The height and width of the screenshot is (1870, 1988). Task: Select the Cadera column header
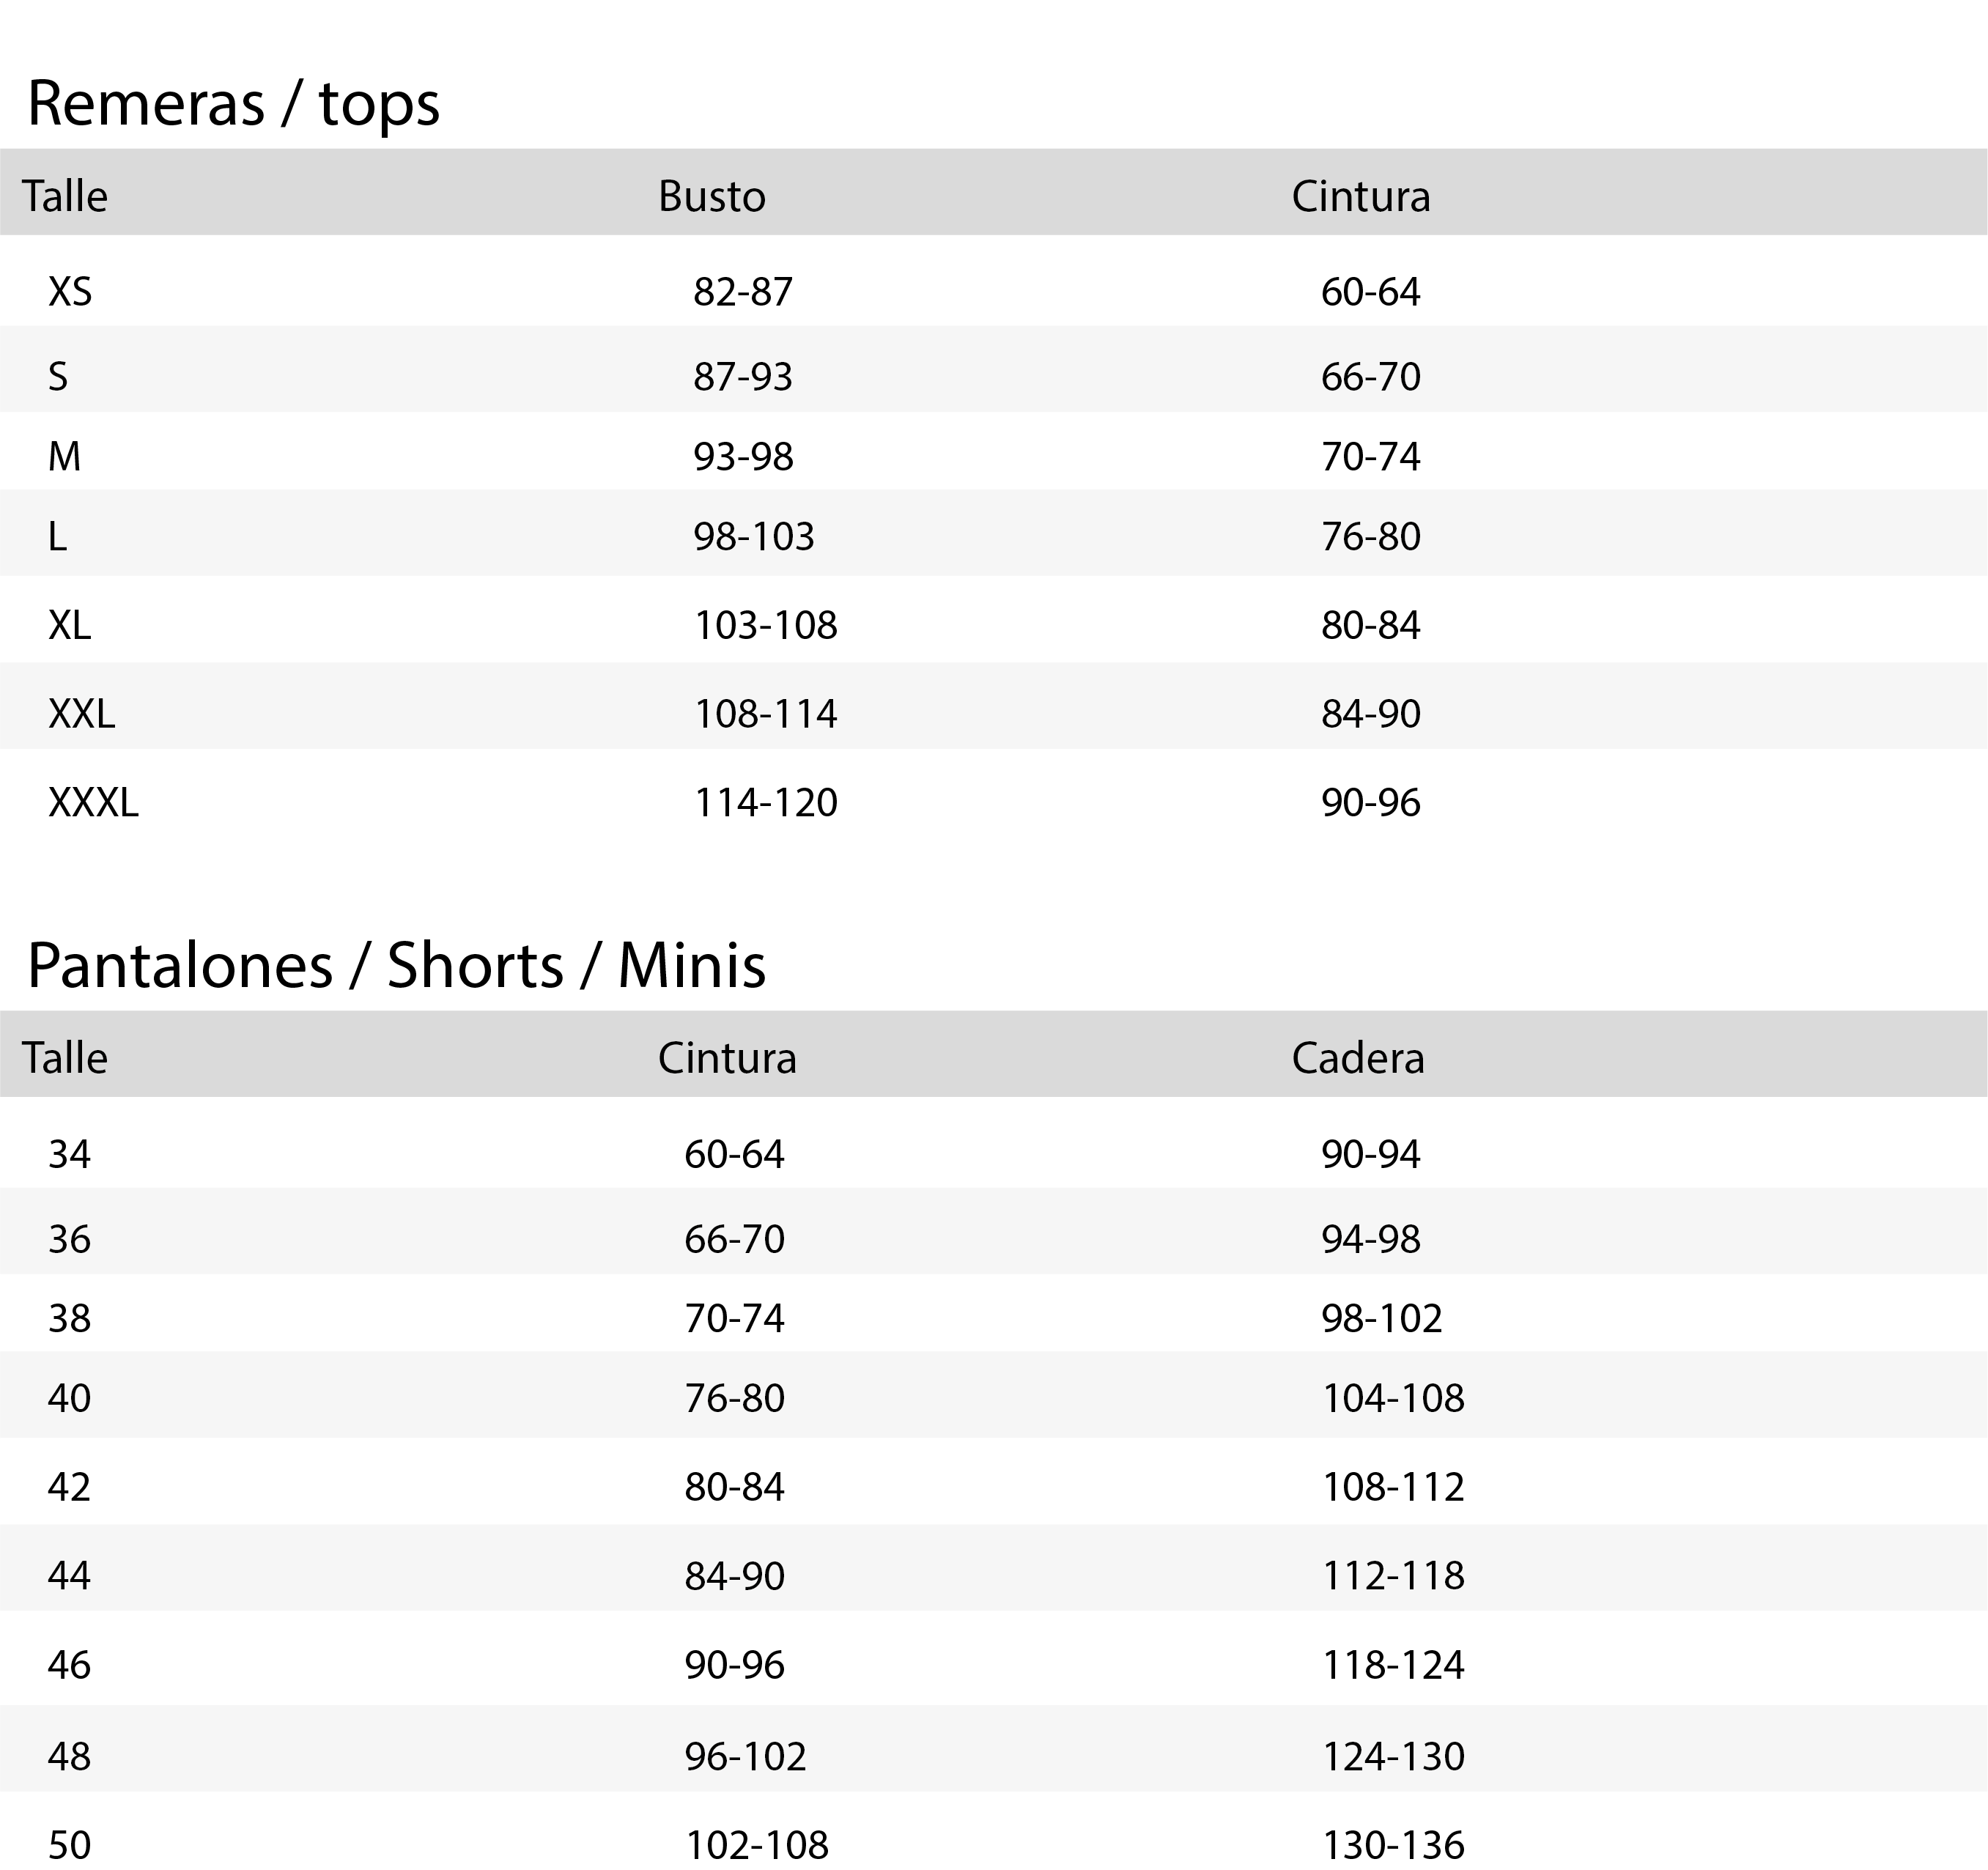1357,1058
